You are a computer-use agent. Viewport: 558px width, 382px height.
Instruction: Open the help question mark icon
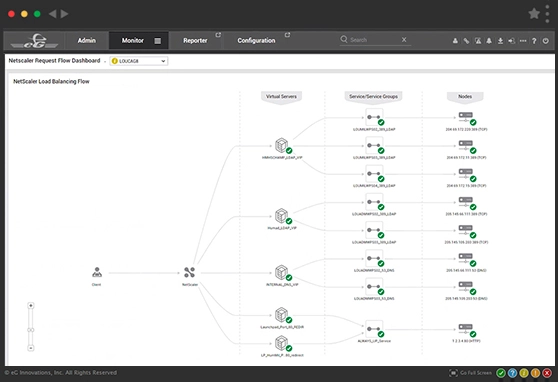pyautogui.click(x=534, y=41)
